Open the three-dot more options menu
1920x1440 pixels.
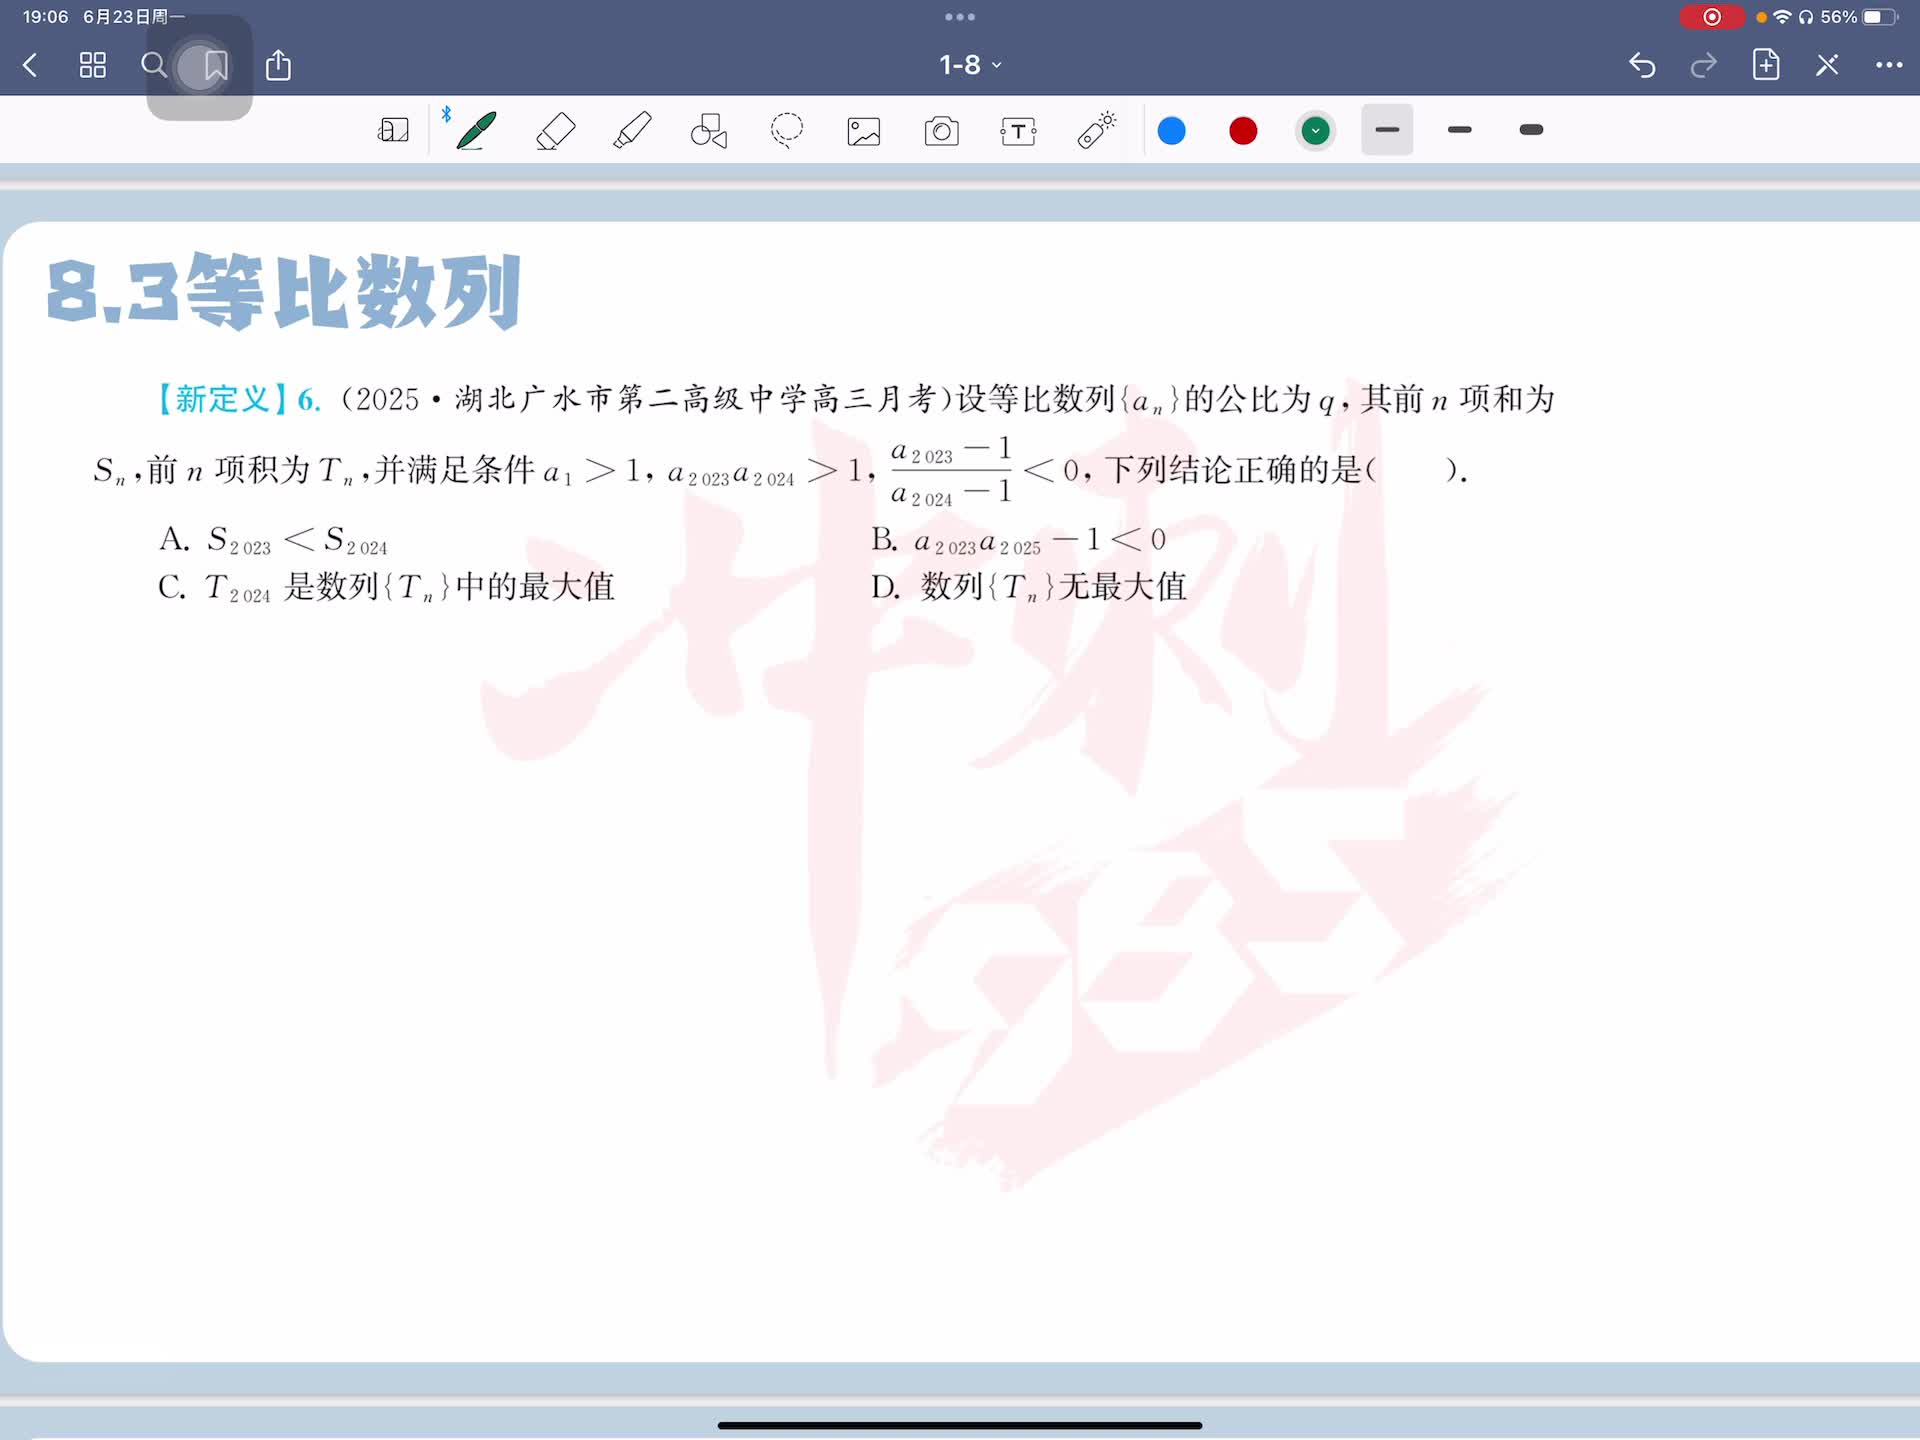(x=1888, y=65)
